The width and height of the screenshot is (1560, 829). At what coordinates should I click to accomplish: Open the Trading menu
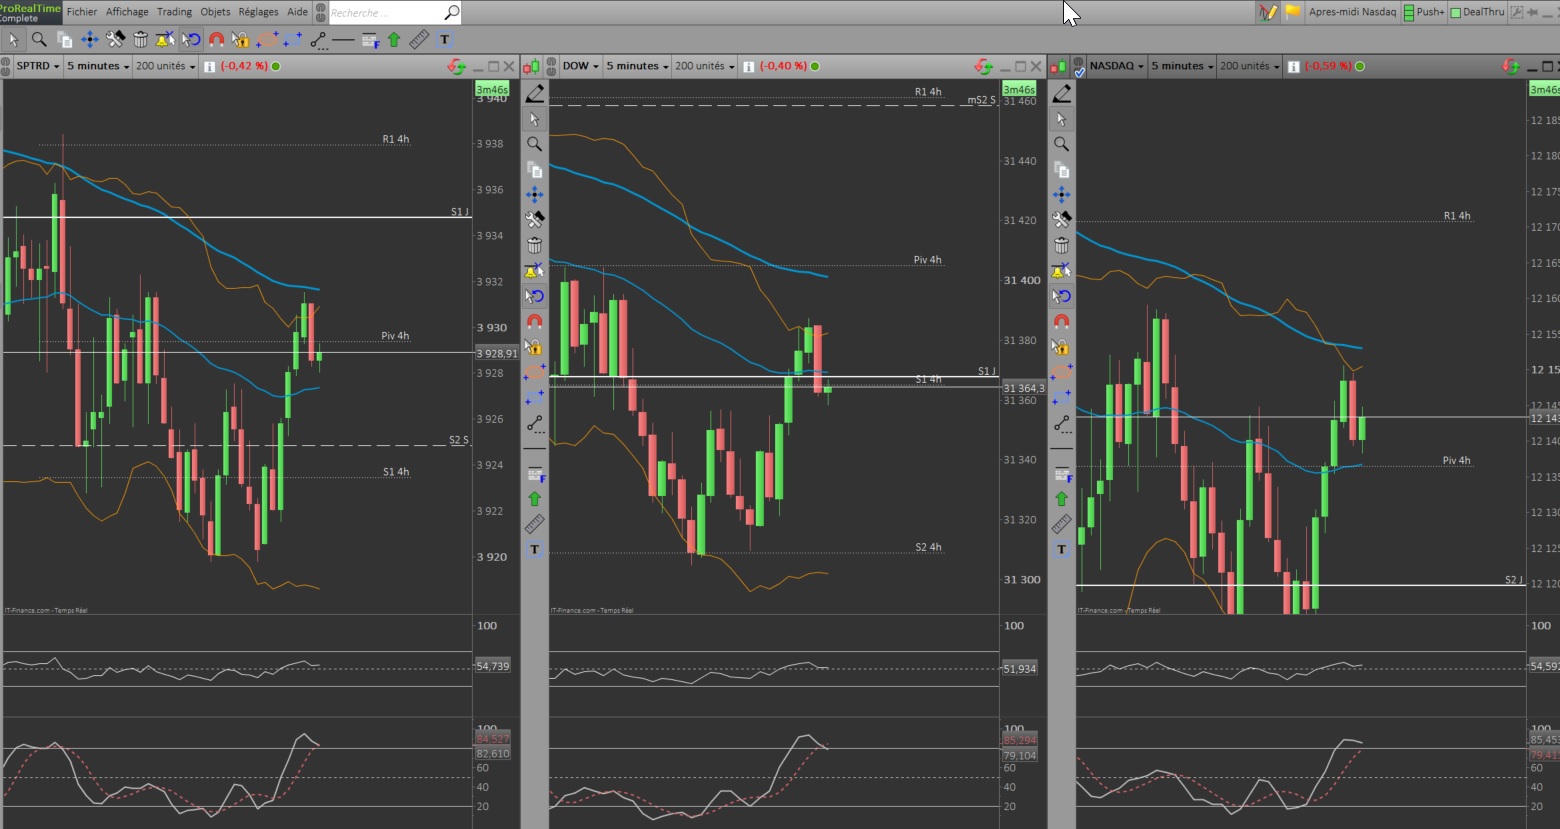[x=174, y=12]
